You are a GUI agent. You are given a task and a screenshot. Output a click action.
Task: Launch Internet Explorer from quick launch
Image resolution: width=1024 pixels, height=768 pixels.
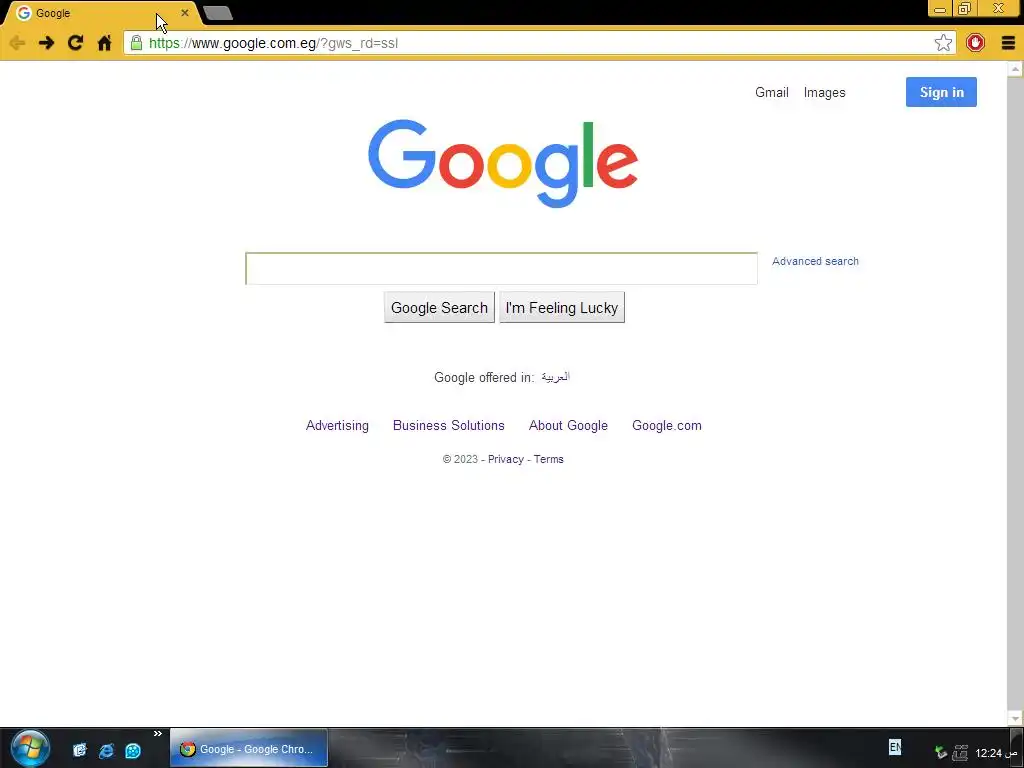106,750
